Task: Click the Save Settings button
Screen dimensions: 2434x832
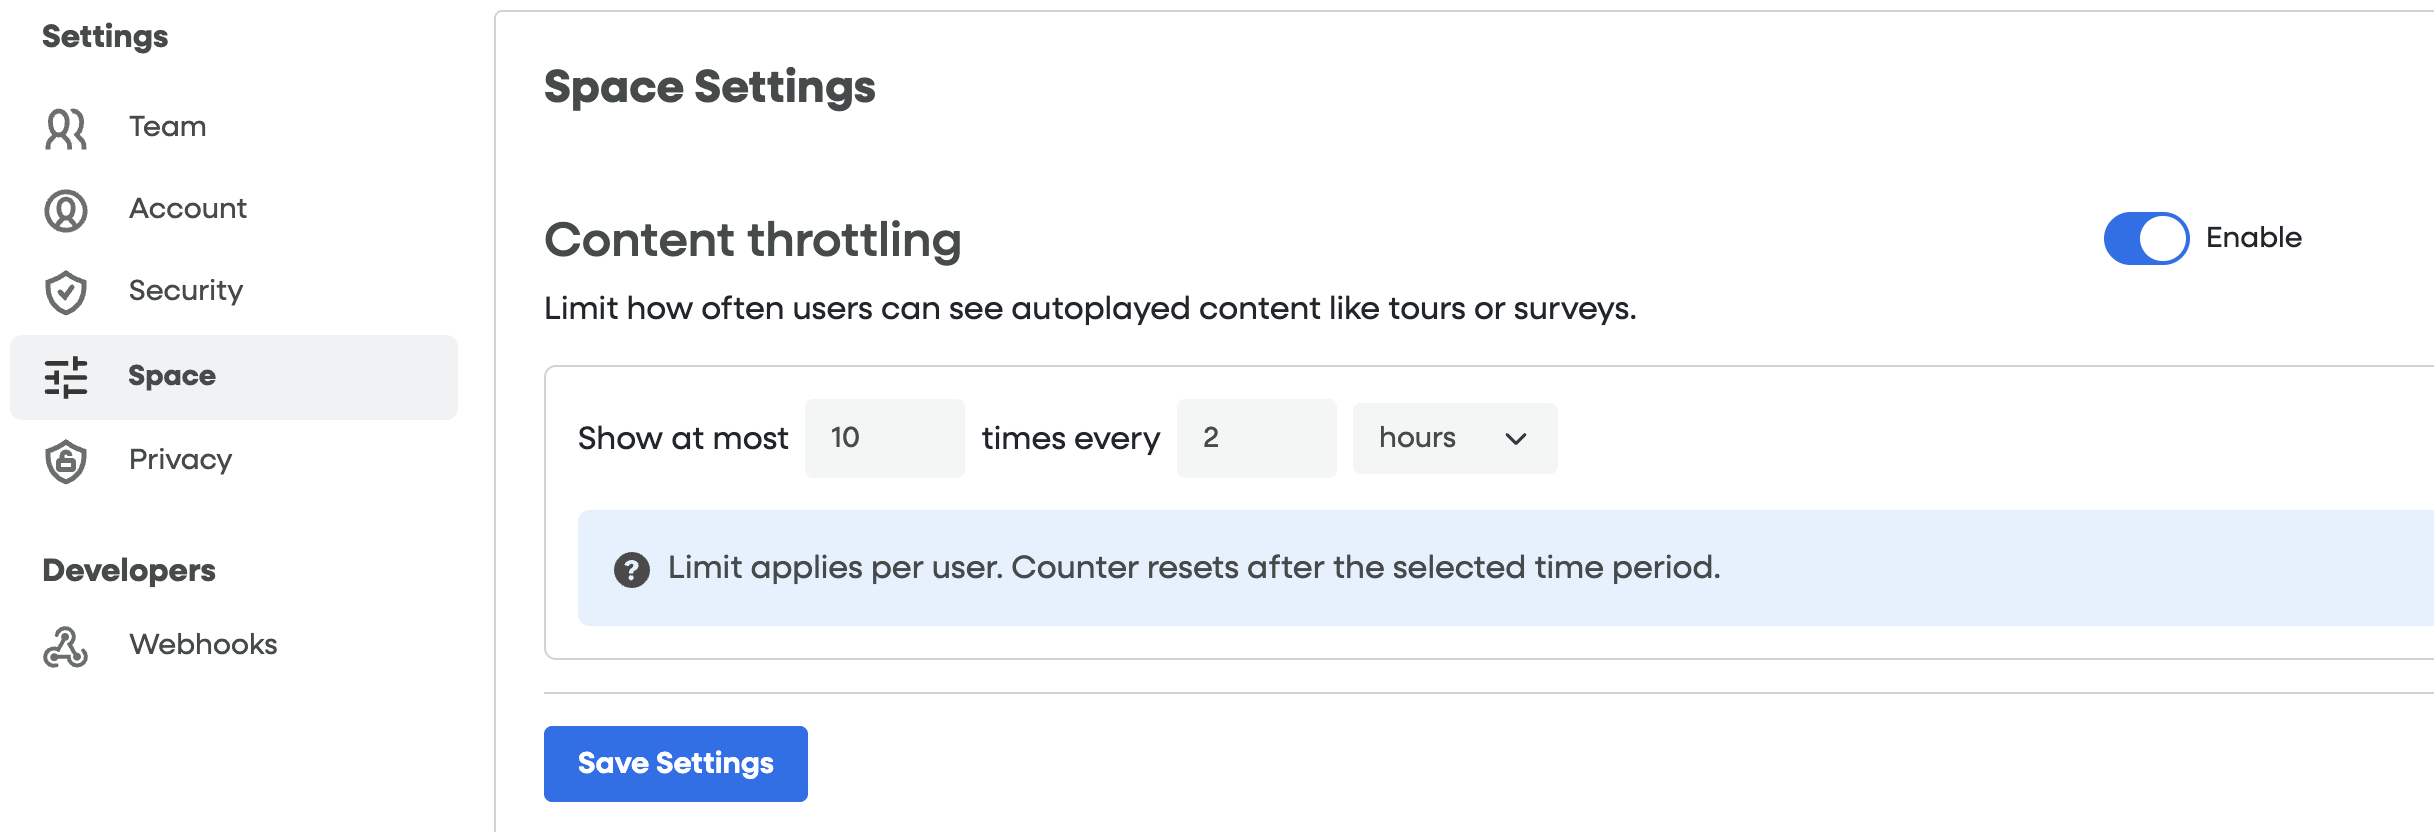Action: point(675,764)
